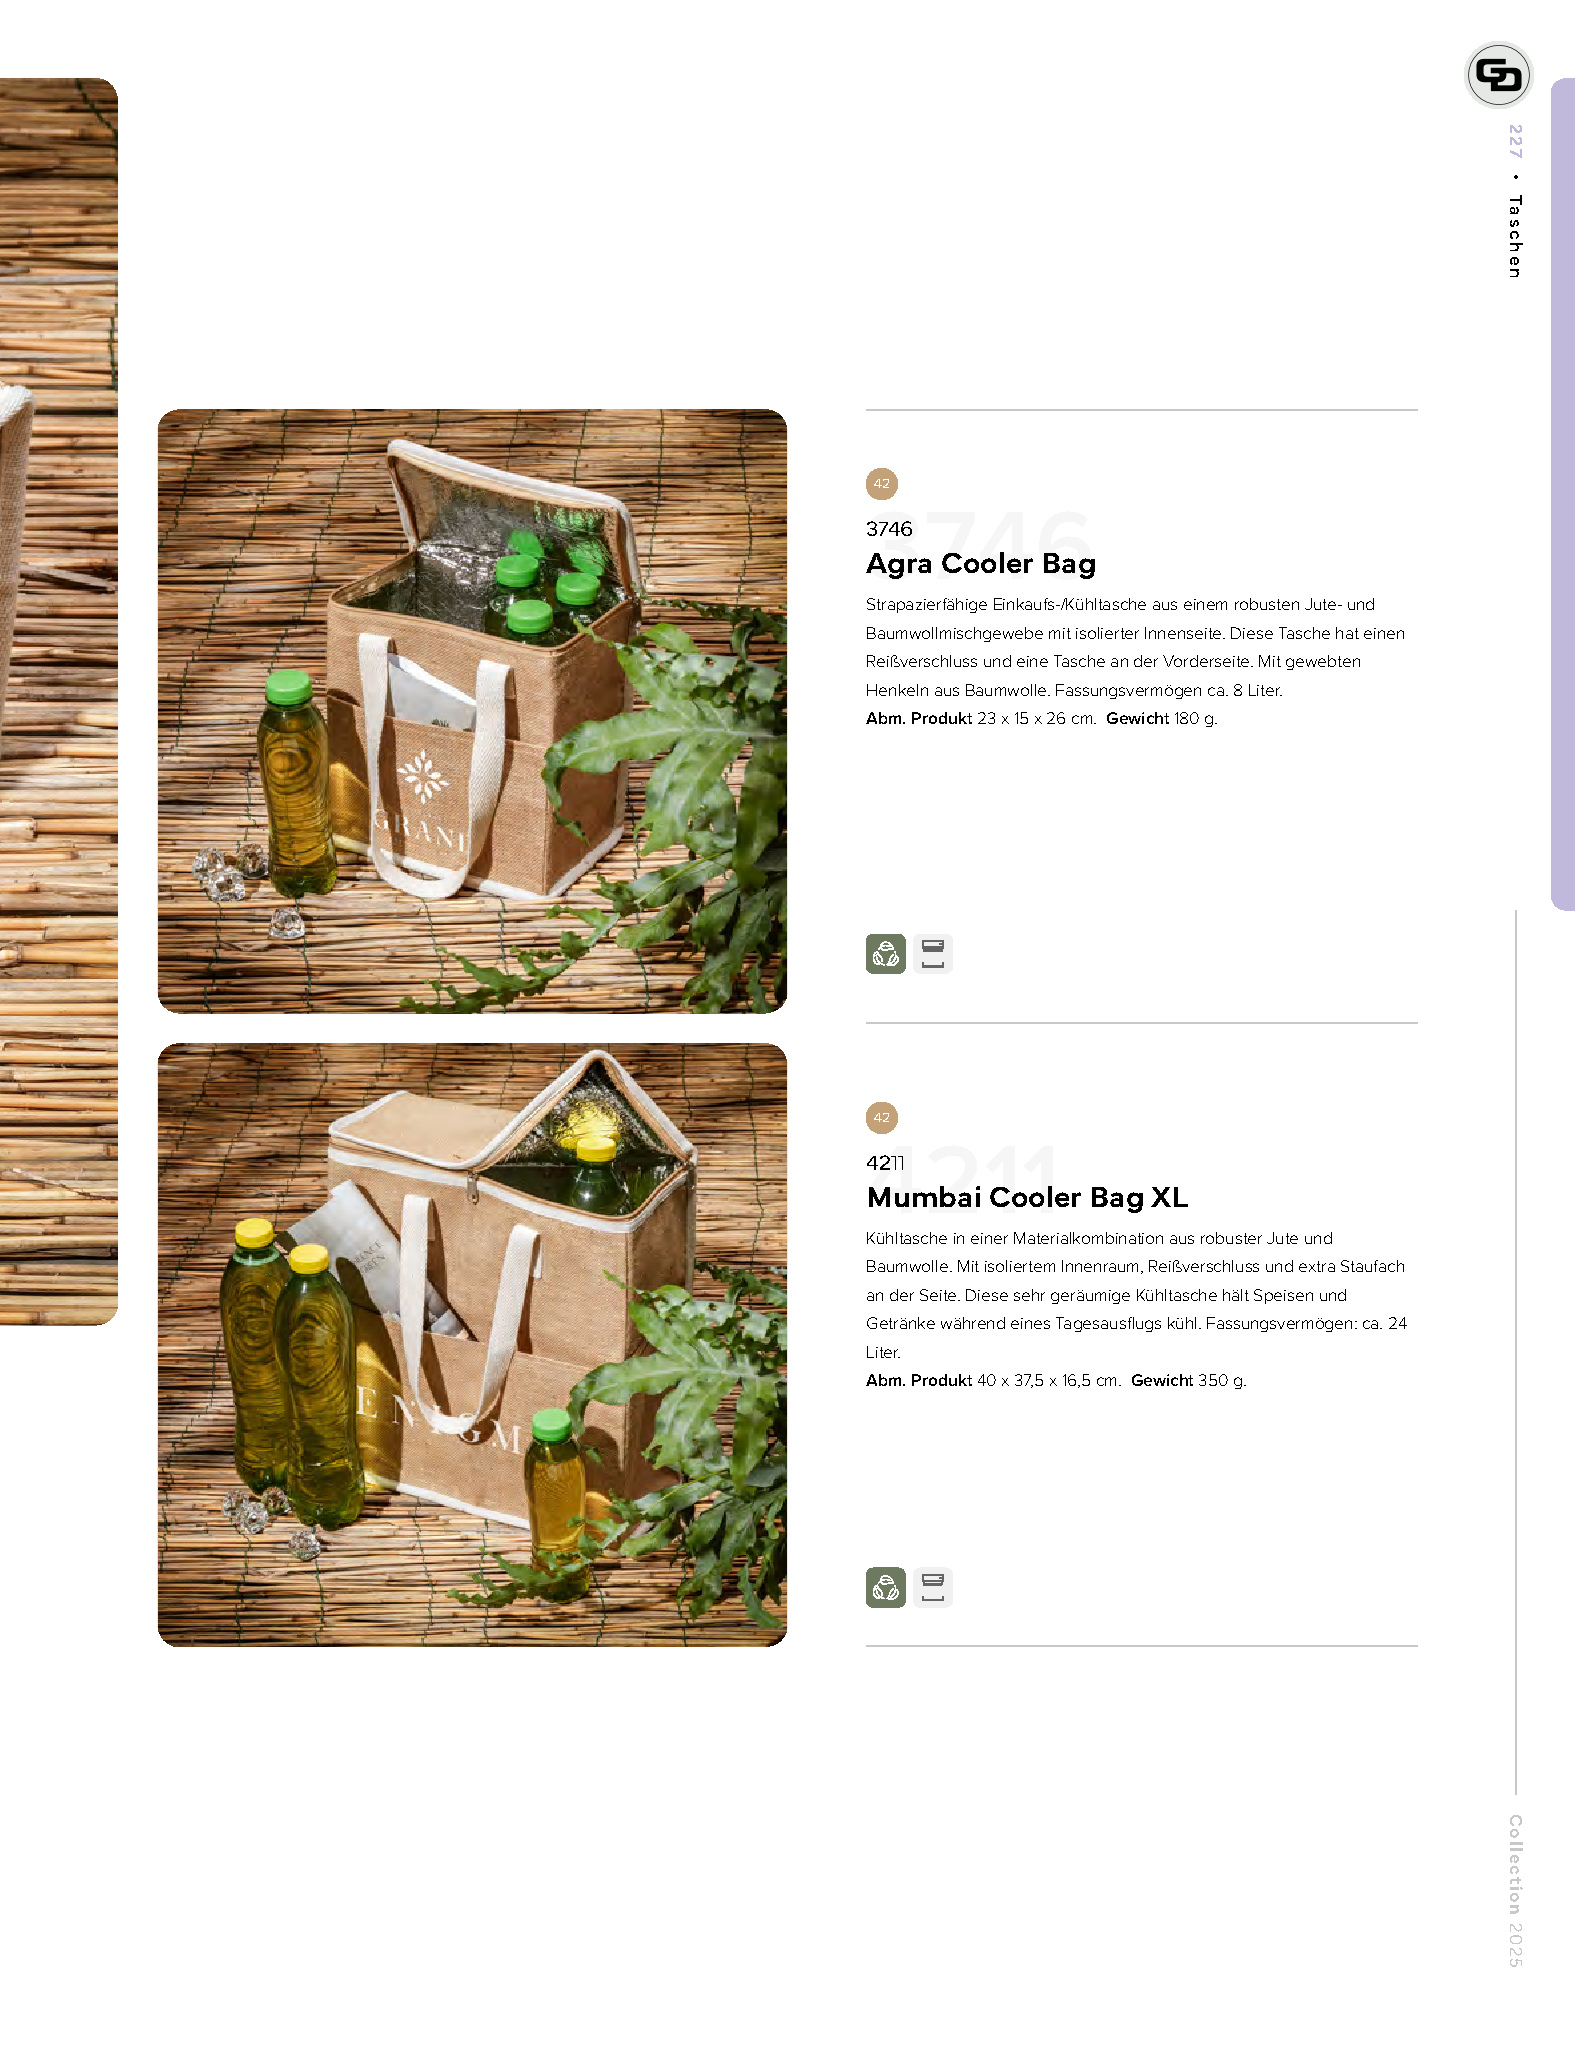
Task: Click the 42 badge above item 3746
Action: click(x=882, y=484)
